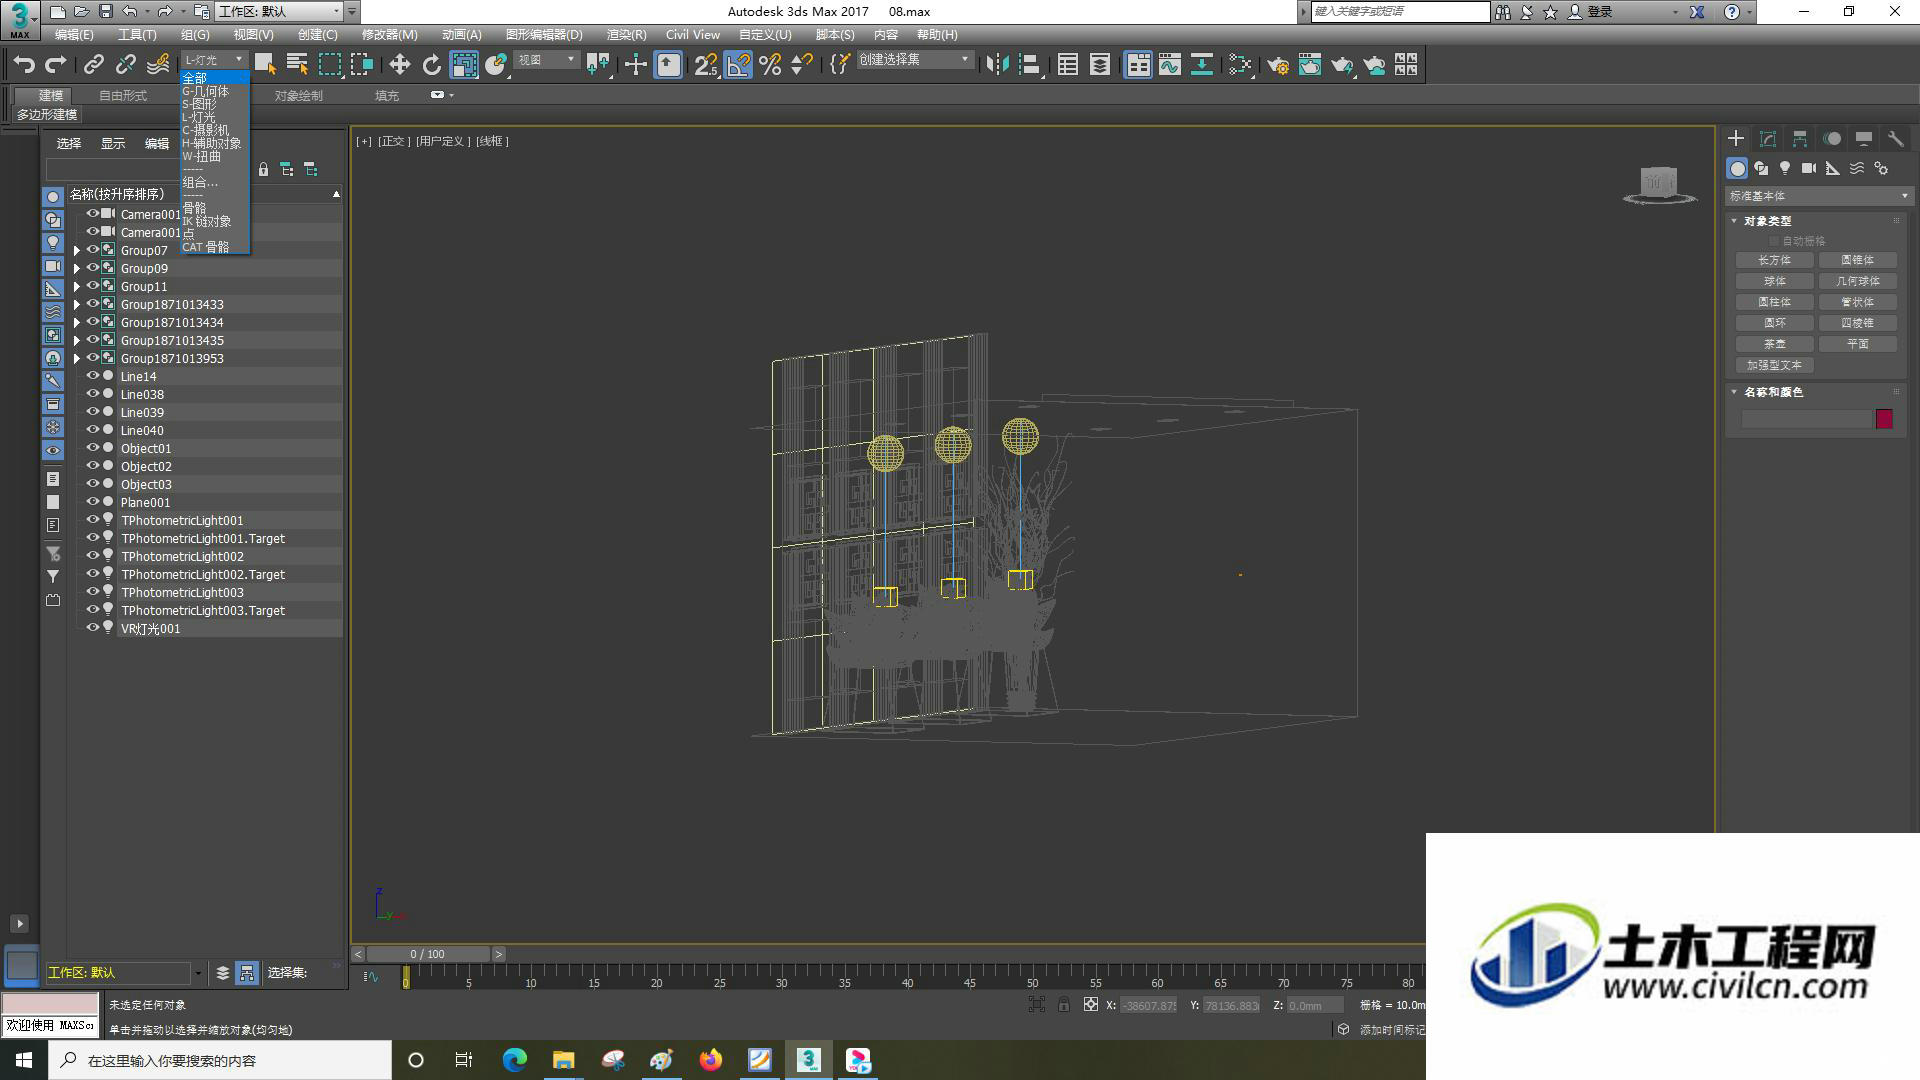Click the Mirror tool icon
The height and width of the screenshot is (1080, 1920).
pos(997,65)
